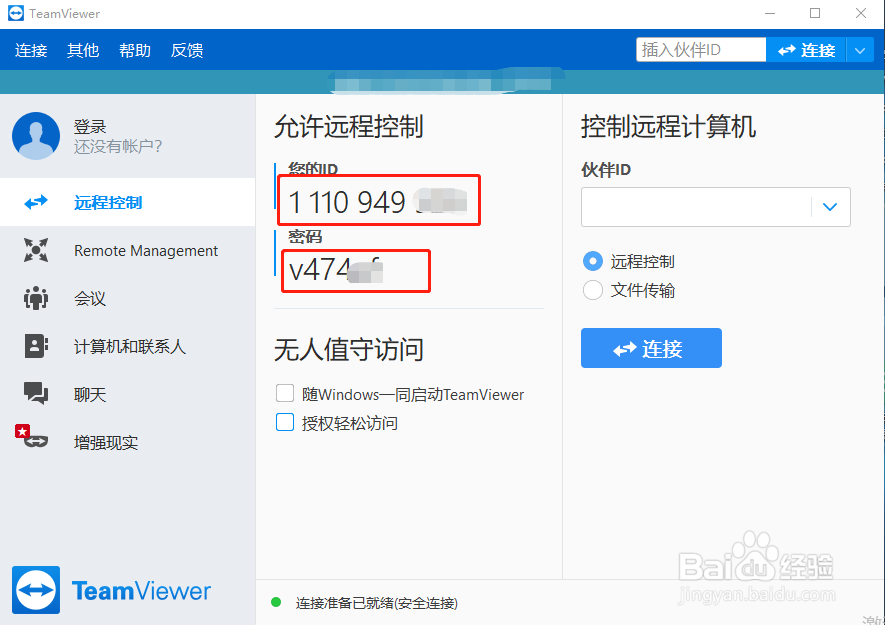Minimize the TeamViewer window
The width and height of the screenshot is (885, 625).
coord(770,13)
